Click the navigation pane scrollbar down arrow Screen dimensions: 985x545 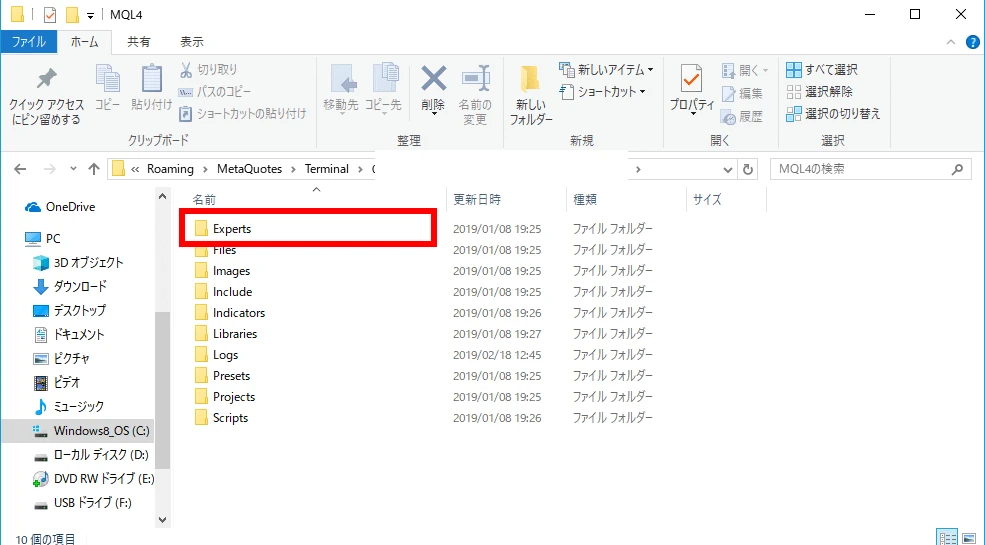point(163,520)
